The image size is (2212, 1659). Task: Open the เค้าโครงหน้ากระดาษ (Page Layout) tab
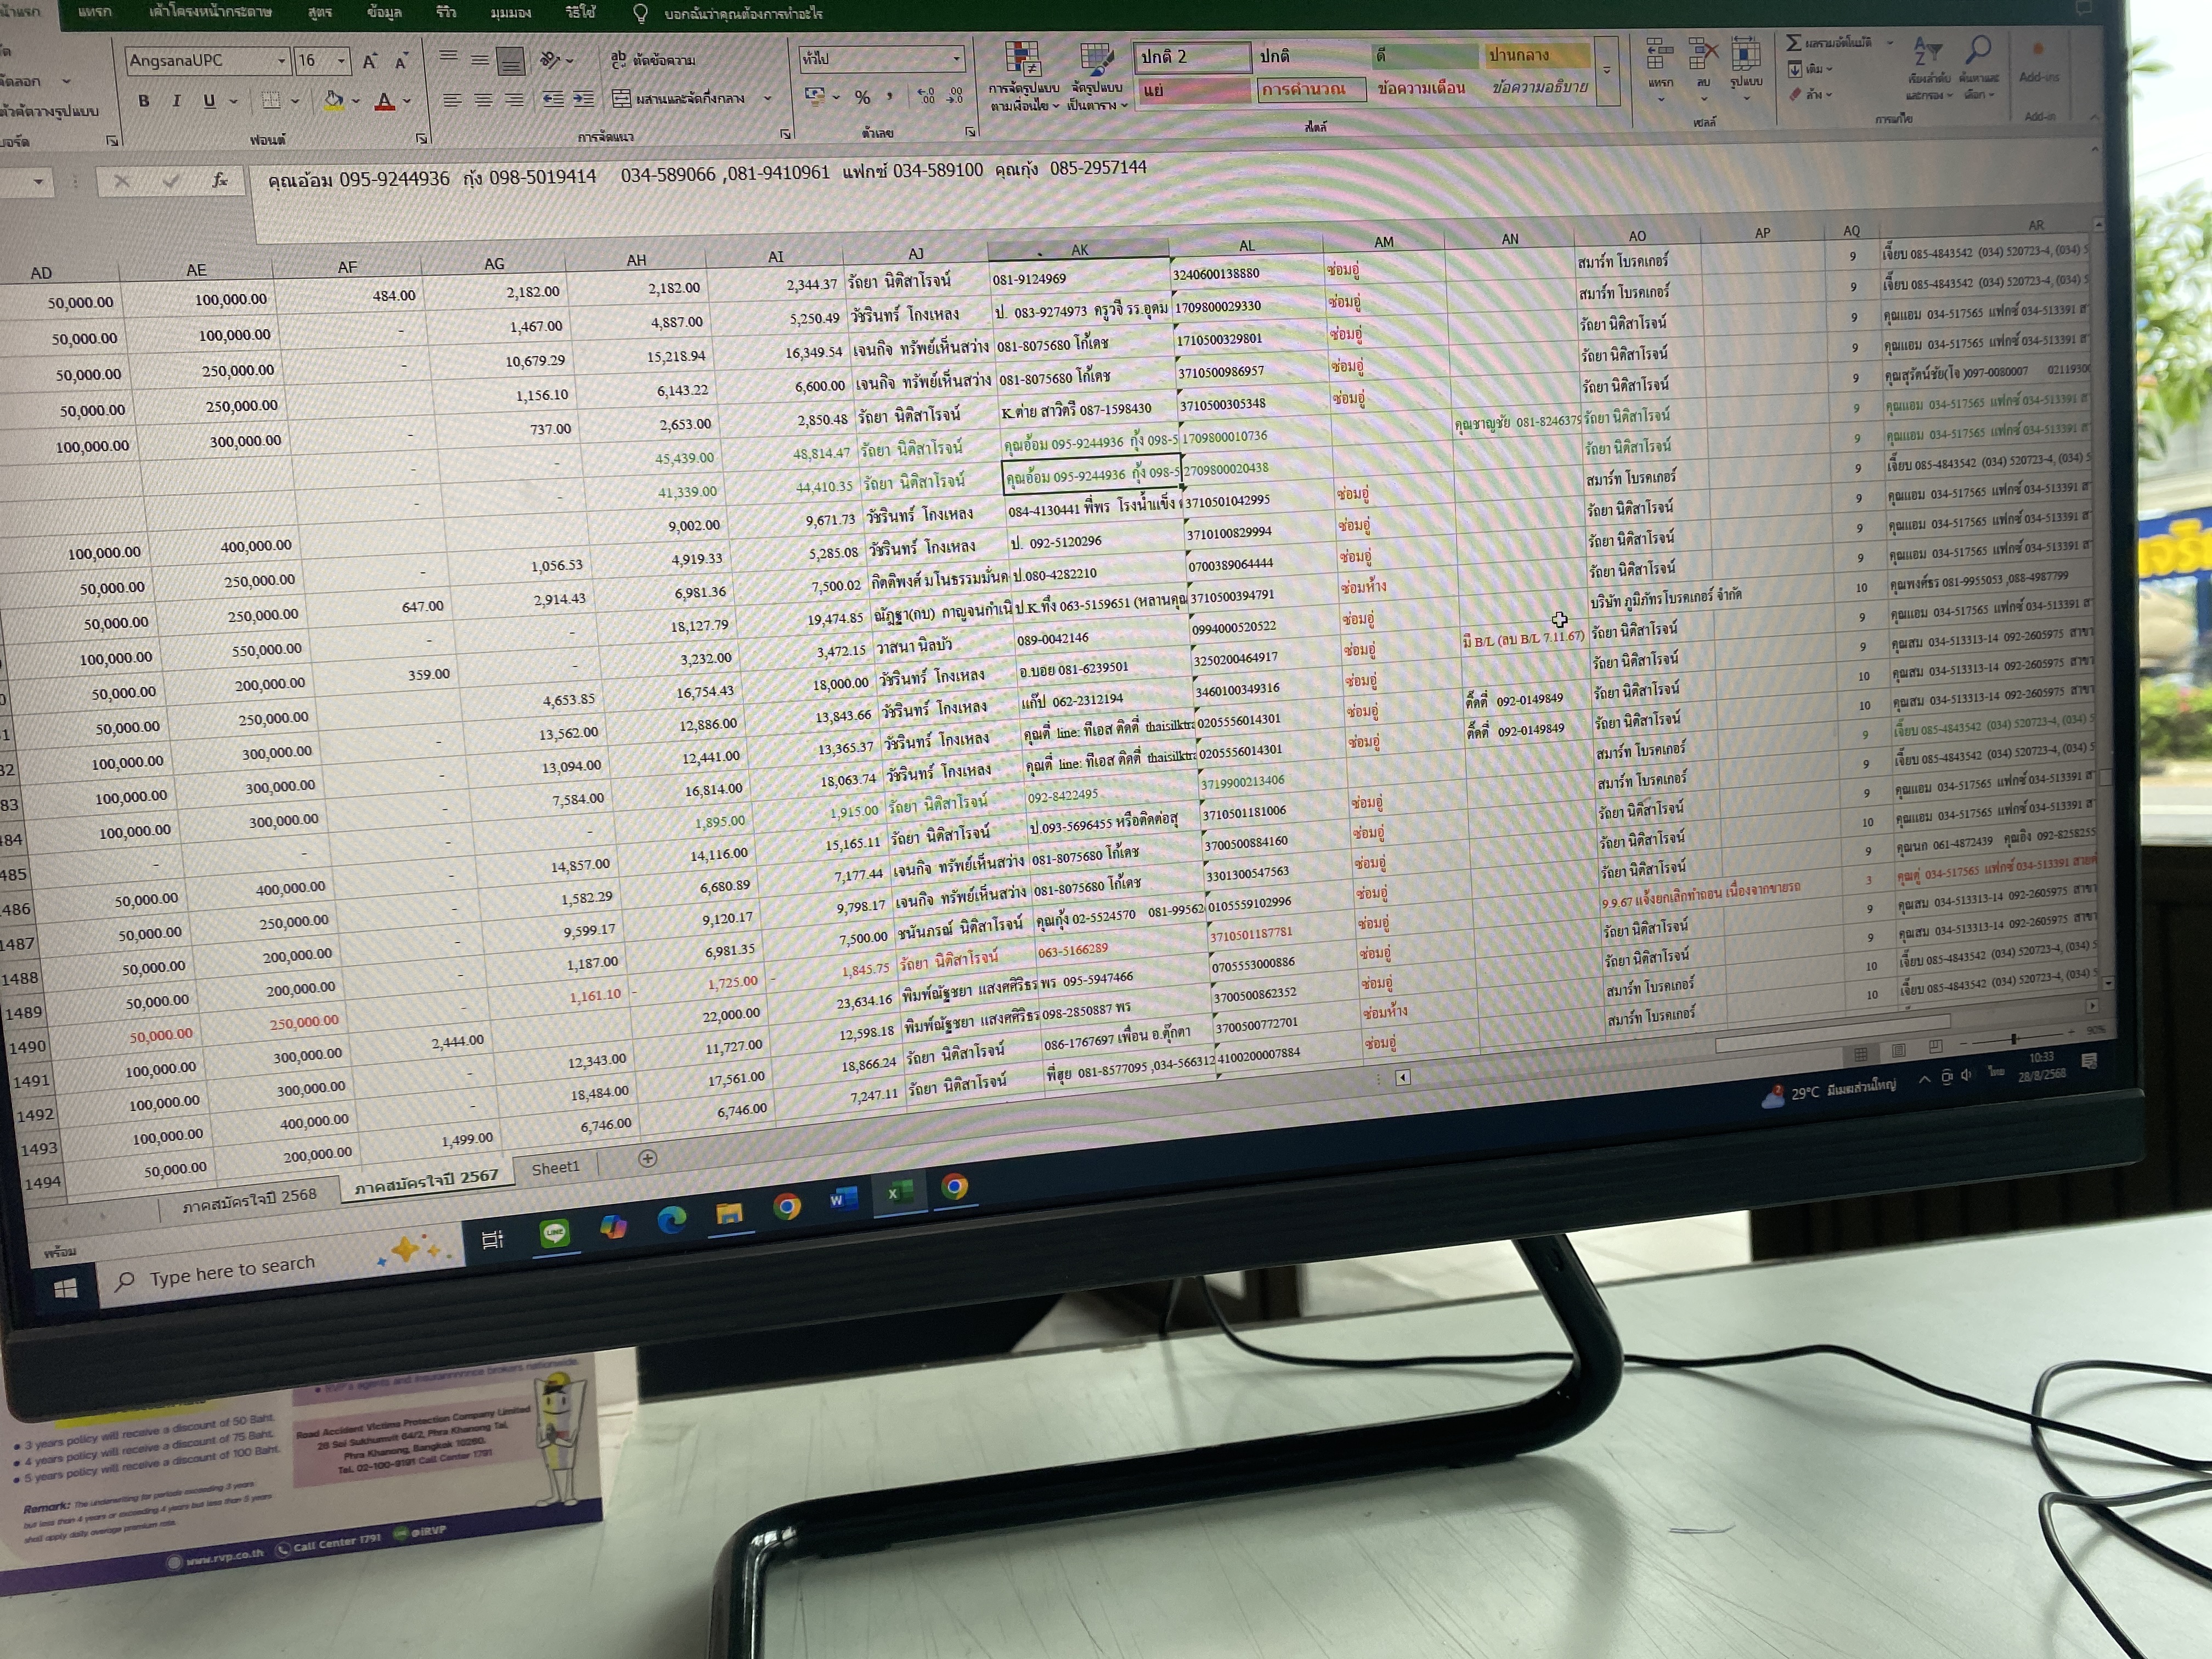point(210,12)
